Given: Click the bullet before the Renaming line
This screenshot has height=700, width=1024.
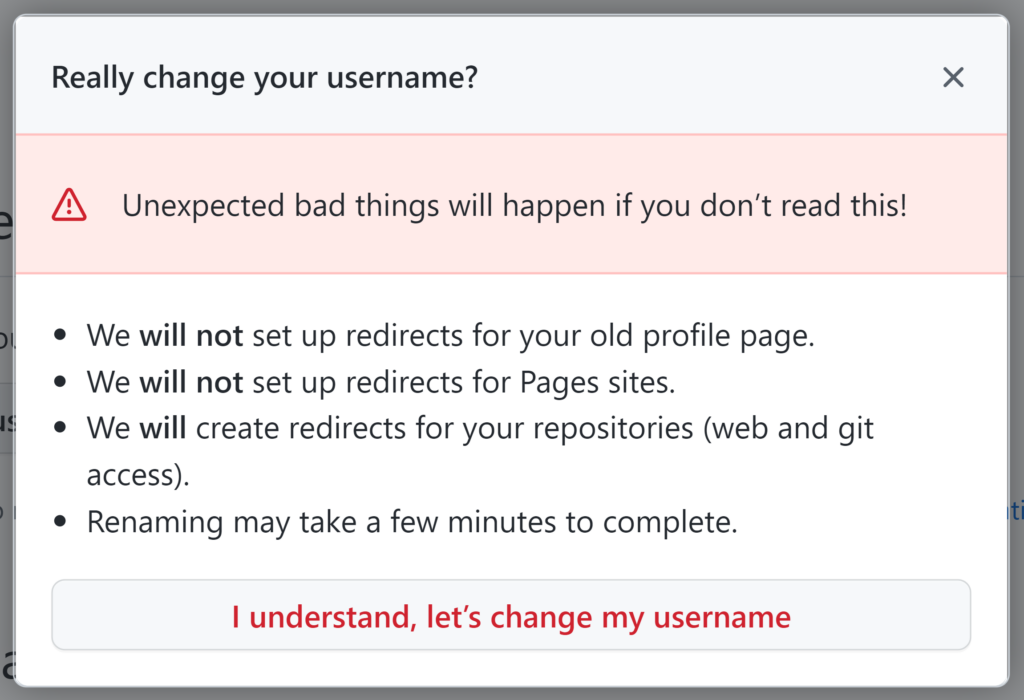Looking at the screenshot, I should [x=62, y=523].
